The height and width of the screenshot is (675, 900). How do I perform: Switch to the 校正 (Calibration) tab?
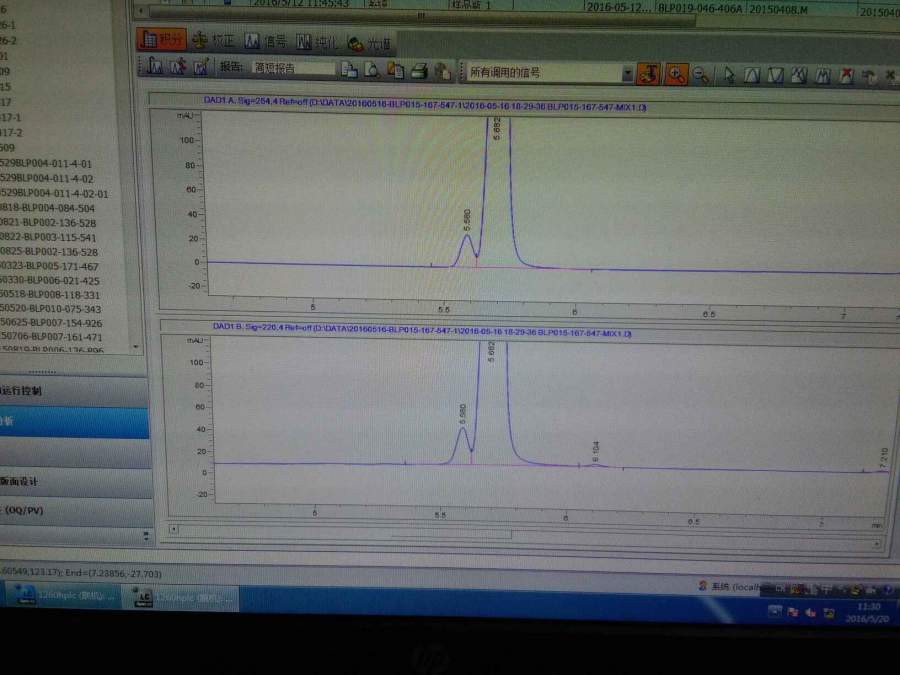[x=214, y=40]
